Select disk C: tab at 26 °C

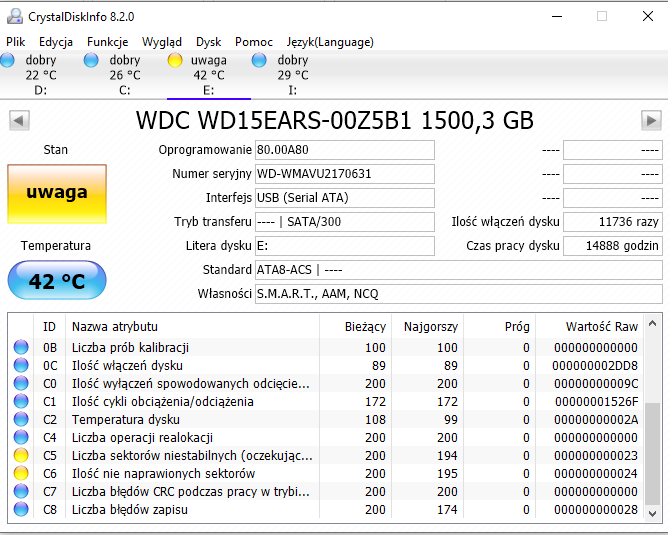[125, 75]
